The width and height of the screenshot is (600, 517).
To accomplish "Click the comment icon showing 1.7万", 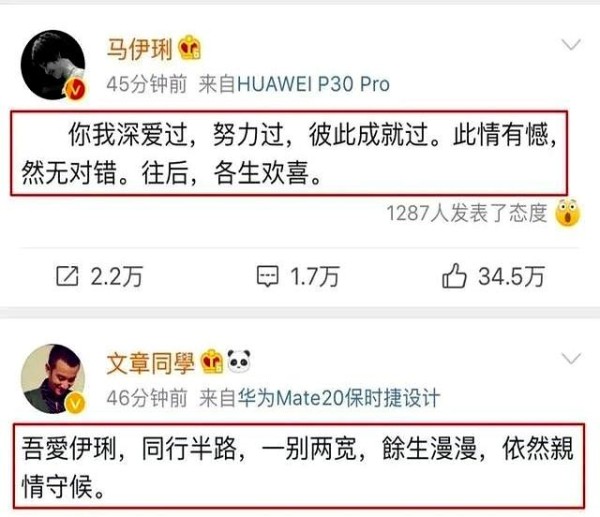I will (x=267, y=276).
